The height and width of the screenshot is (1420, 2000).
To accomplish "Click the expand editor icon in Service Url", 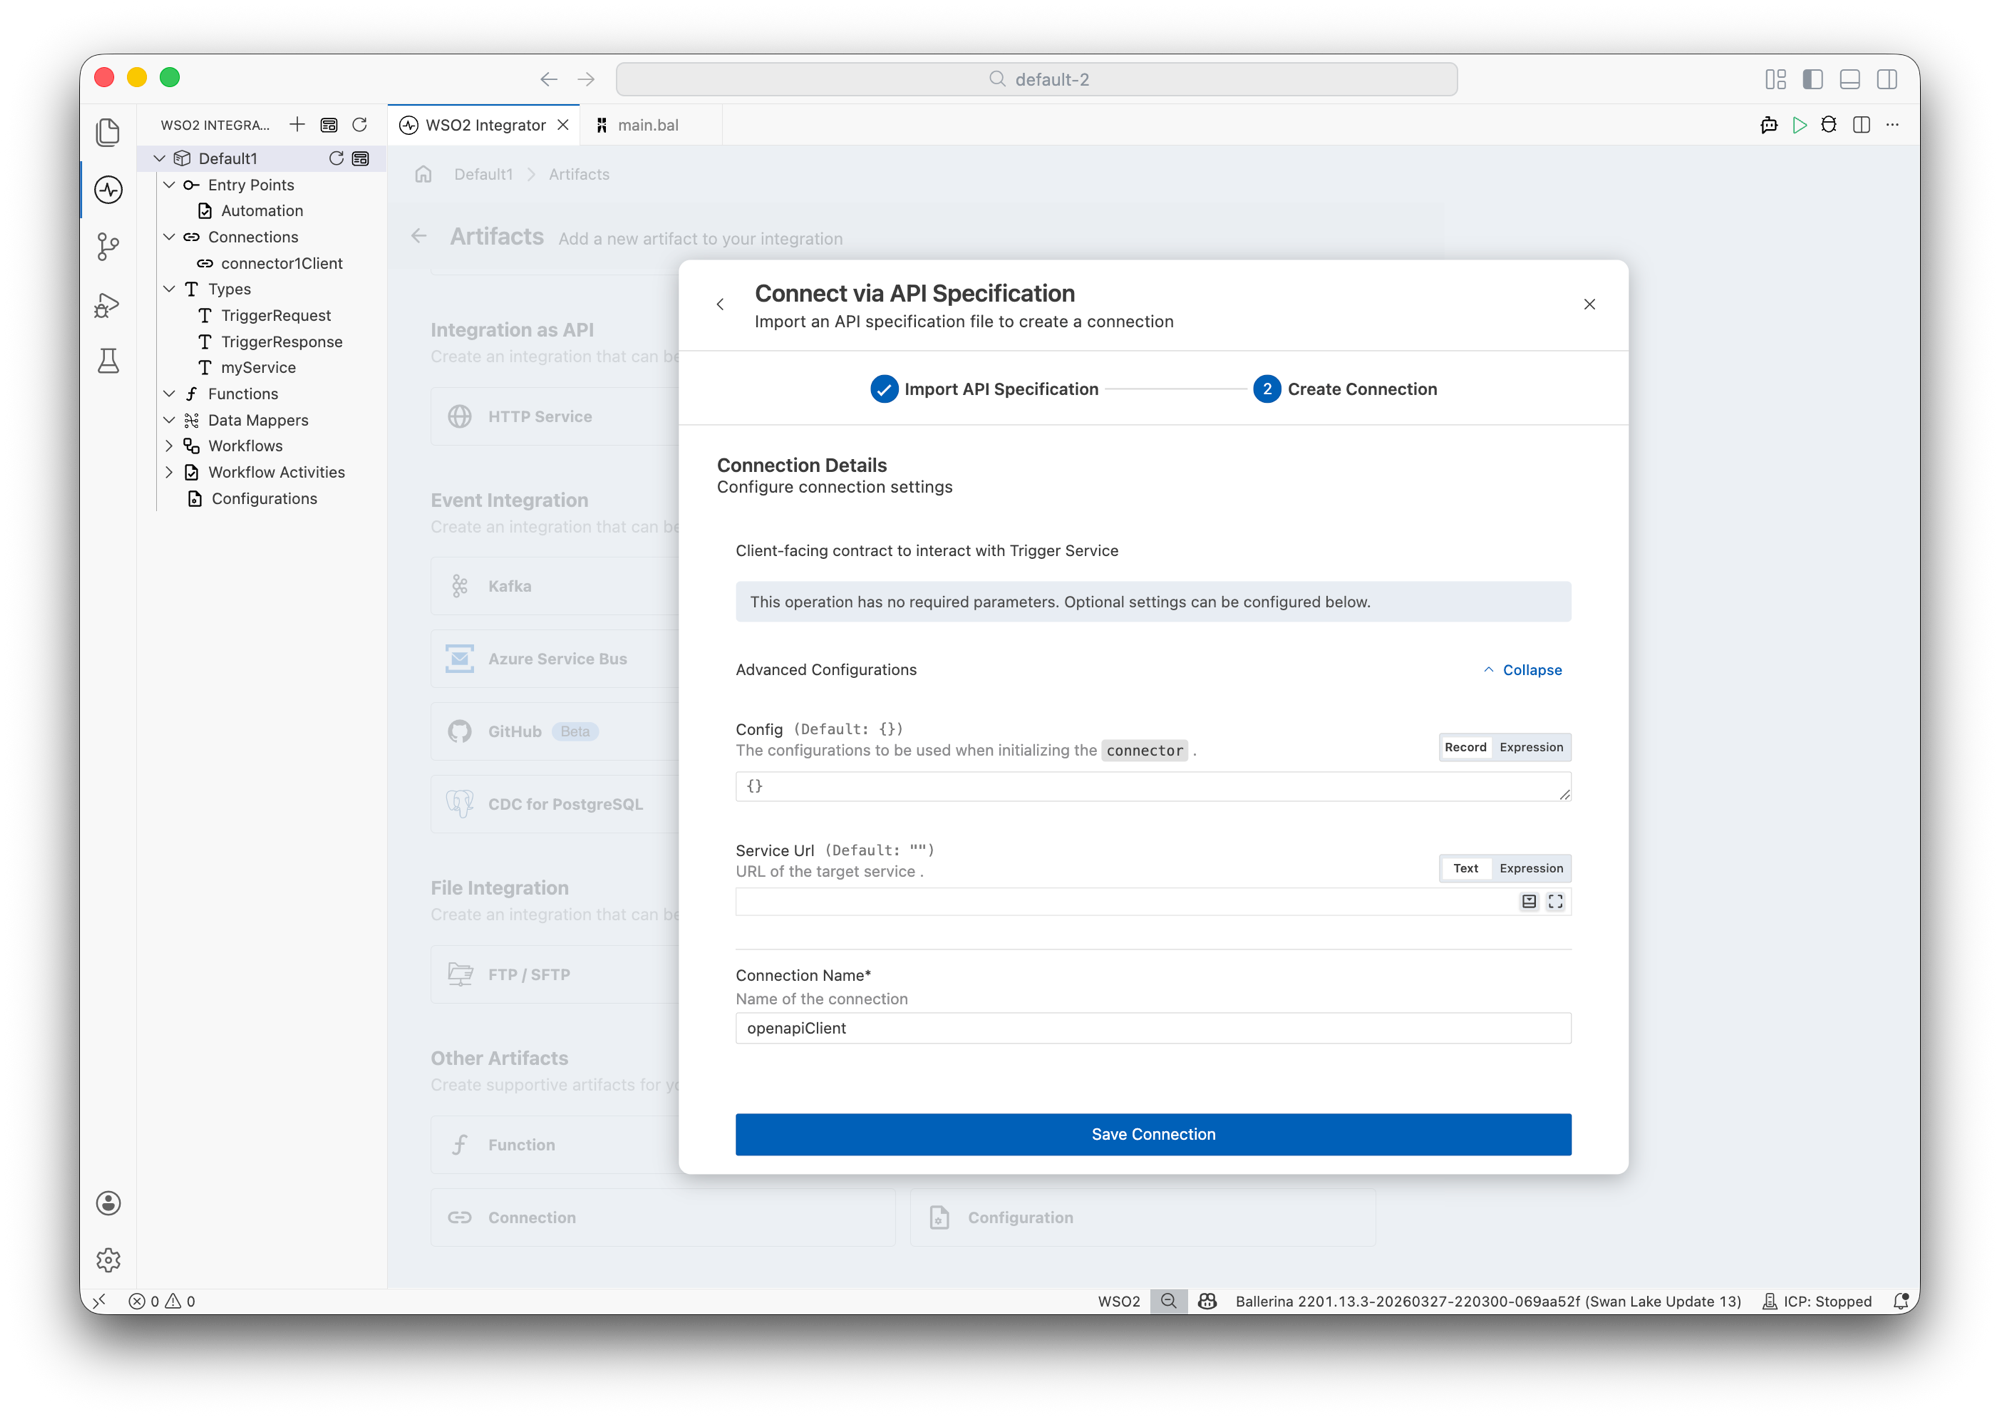I will pos(1556,902).
